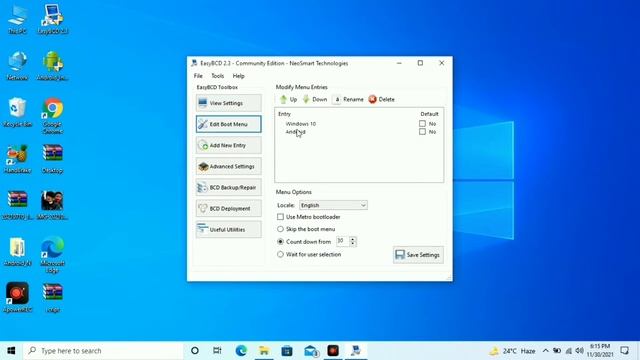Open the Help menu
This screenshot has height=360, width=640.
point(238,76)
